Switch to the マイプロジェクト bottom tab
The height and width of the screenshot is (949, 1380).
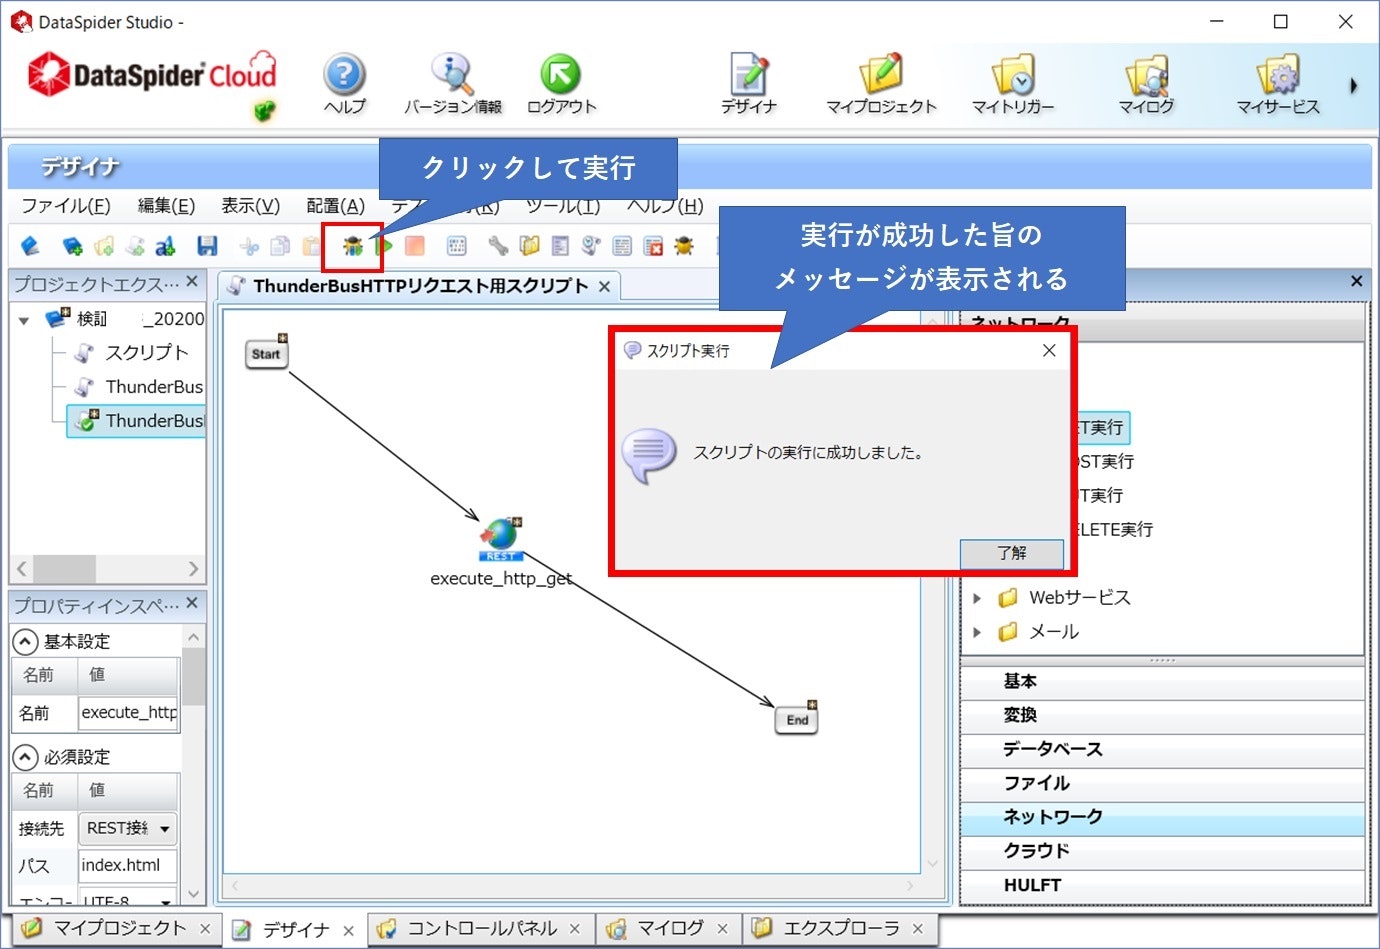(x=118, y=928)
